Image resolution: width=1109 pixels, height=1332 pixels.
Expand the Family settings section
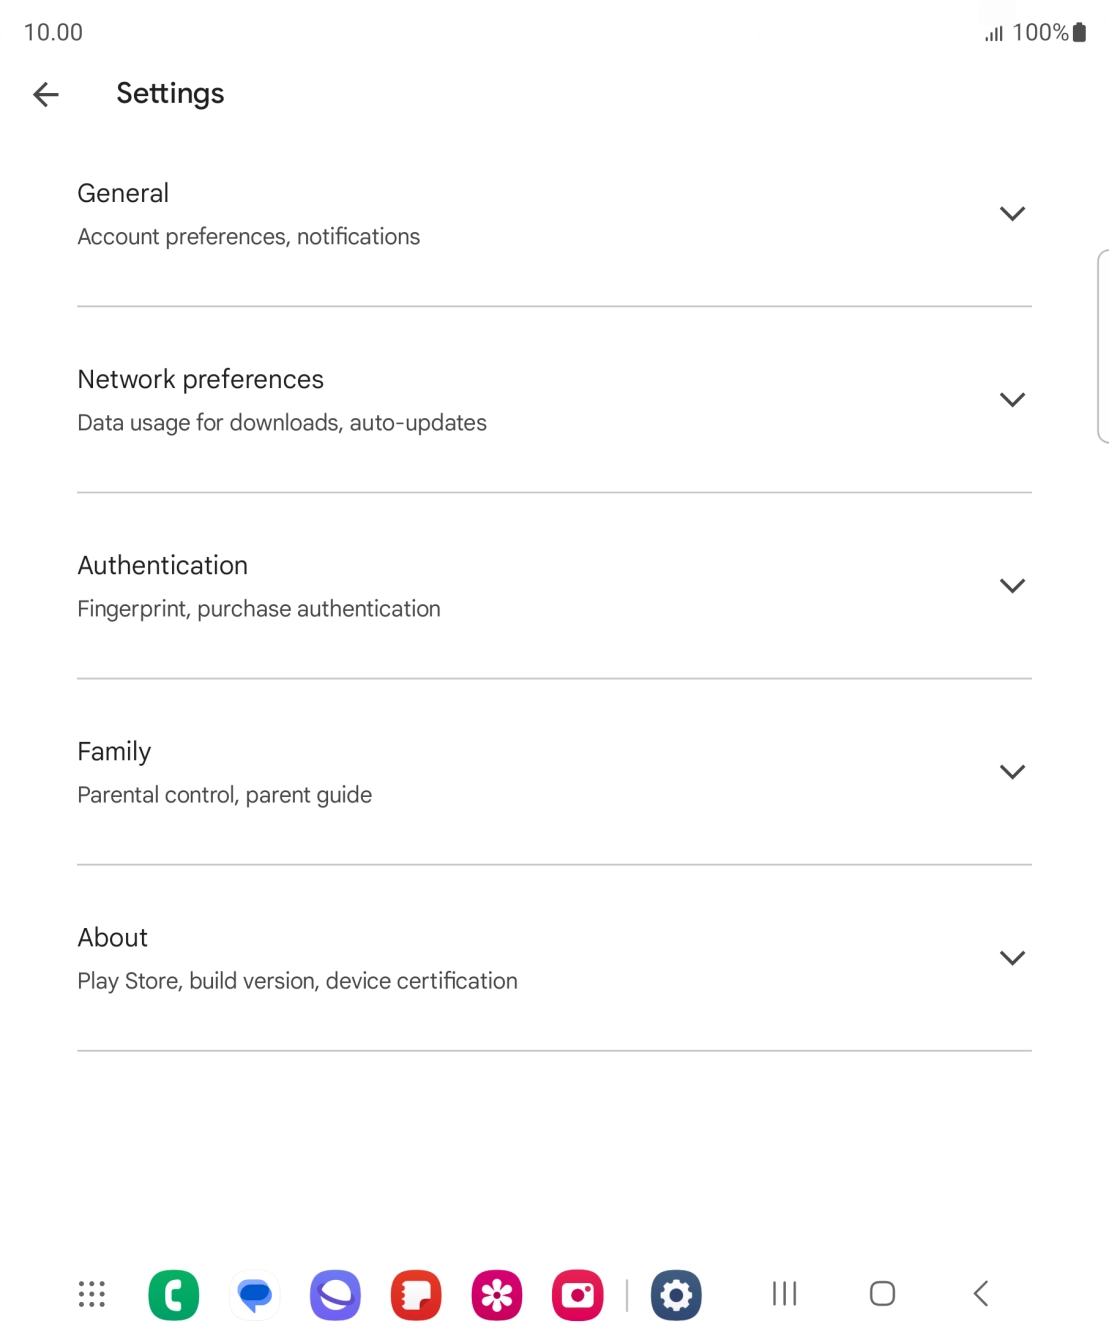click(1012, 771)
